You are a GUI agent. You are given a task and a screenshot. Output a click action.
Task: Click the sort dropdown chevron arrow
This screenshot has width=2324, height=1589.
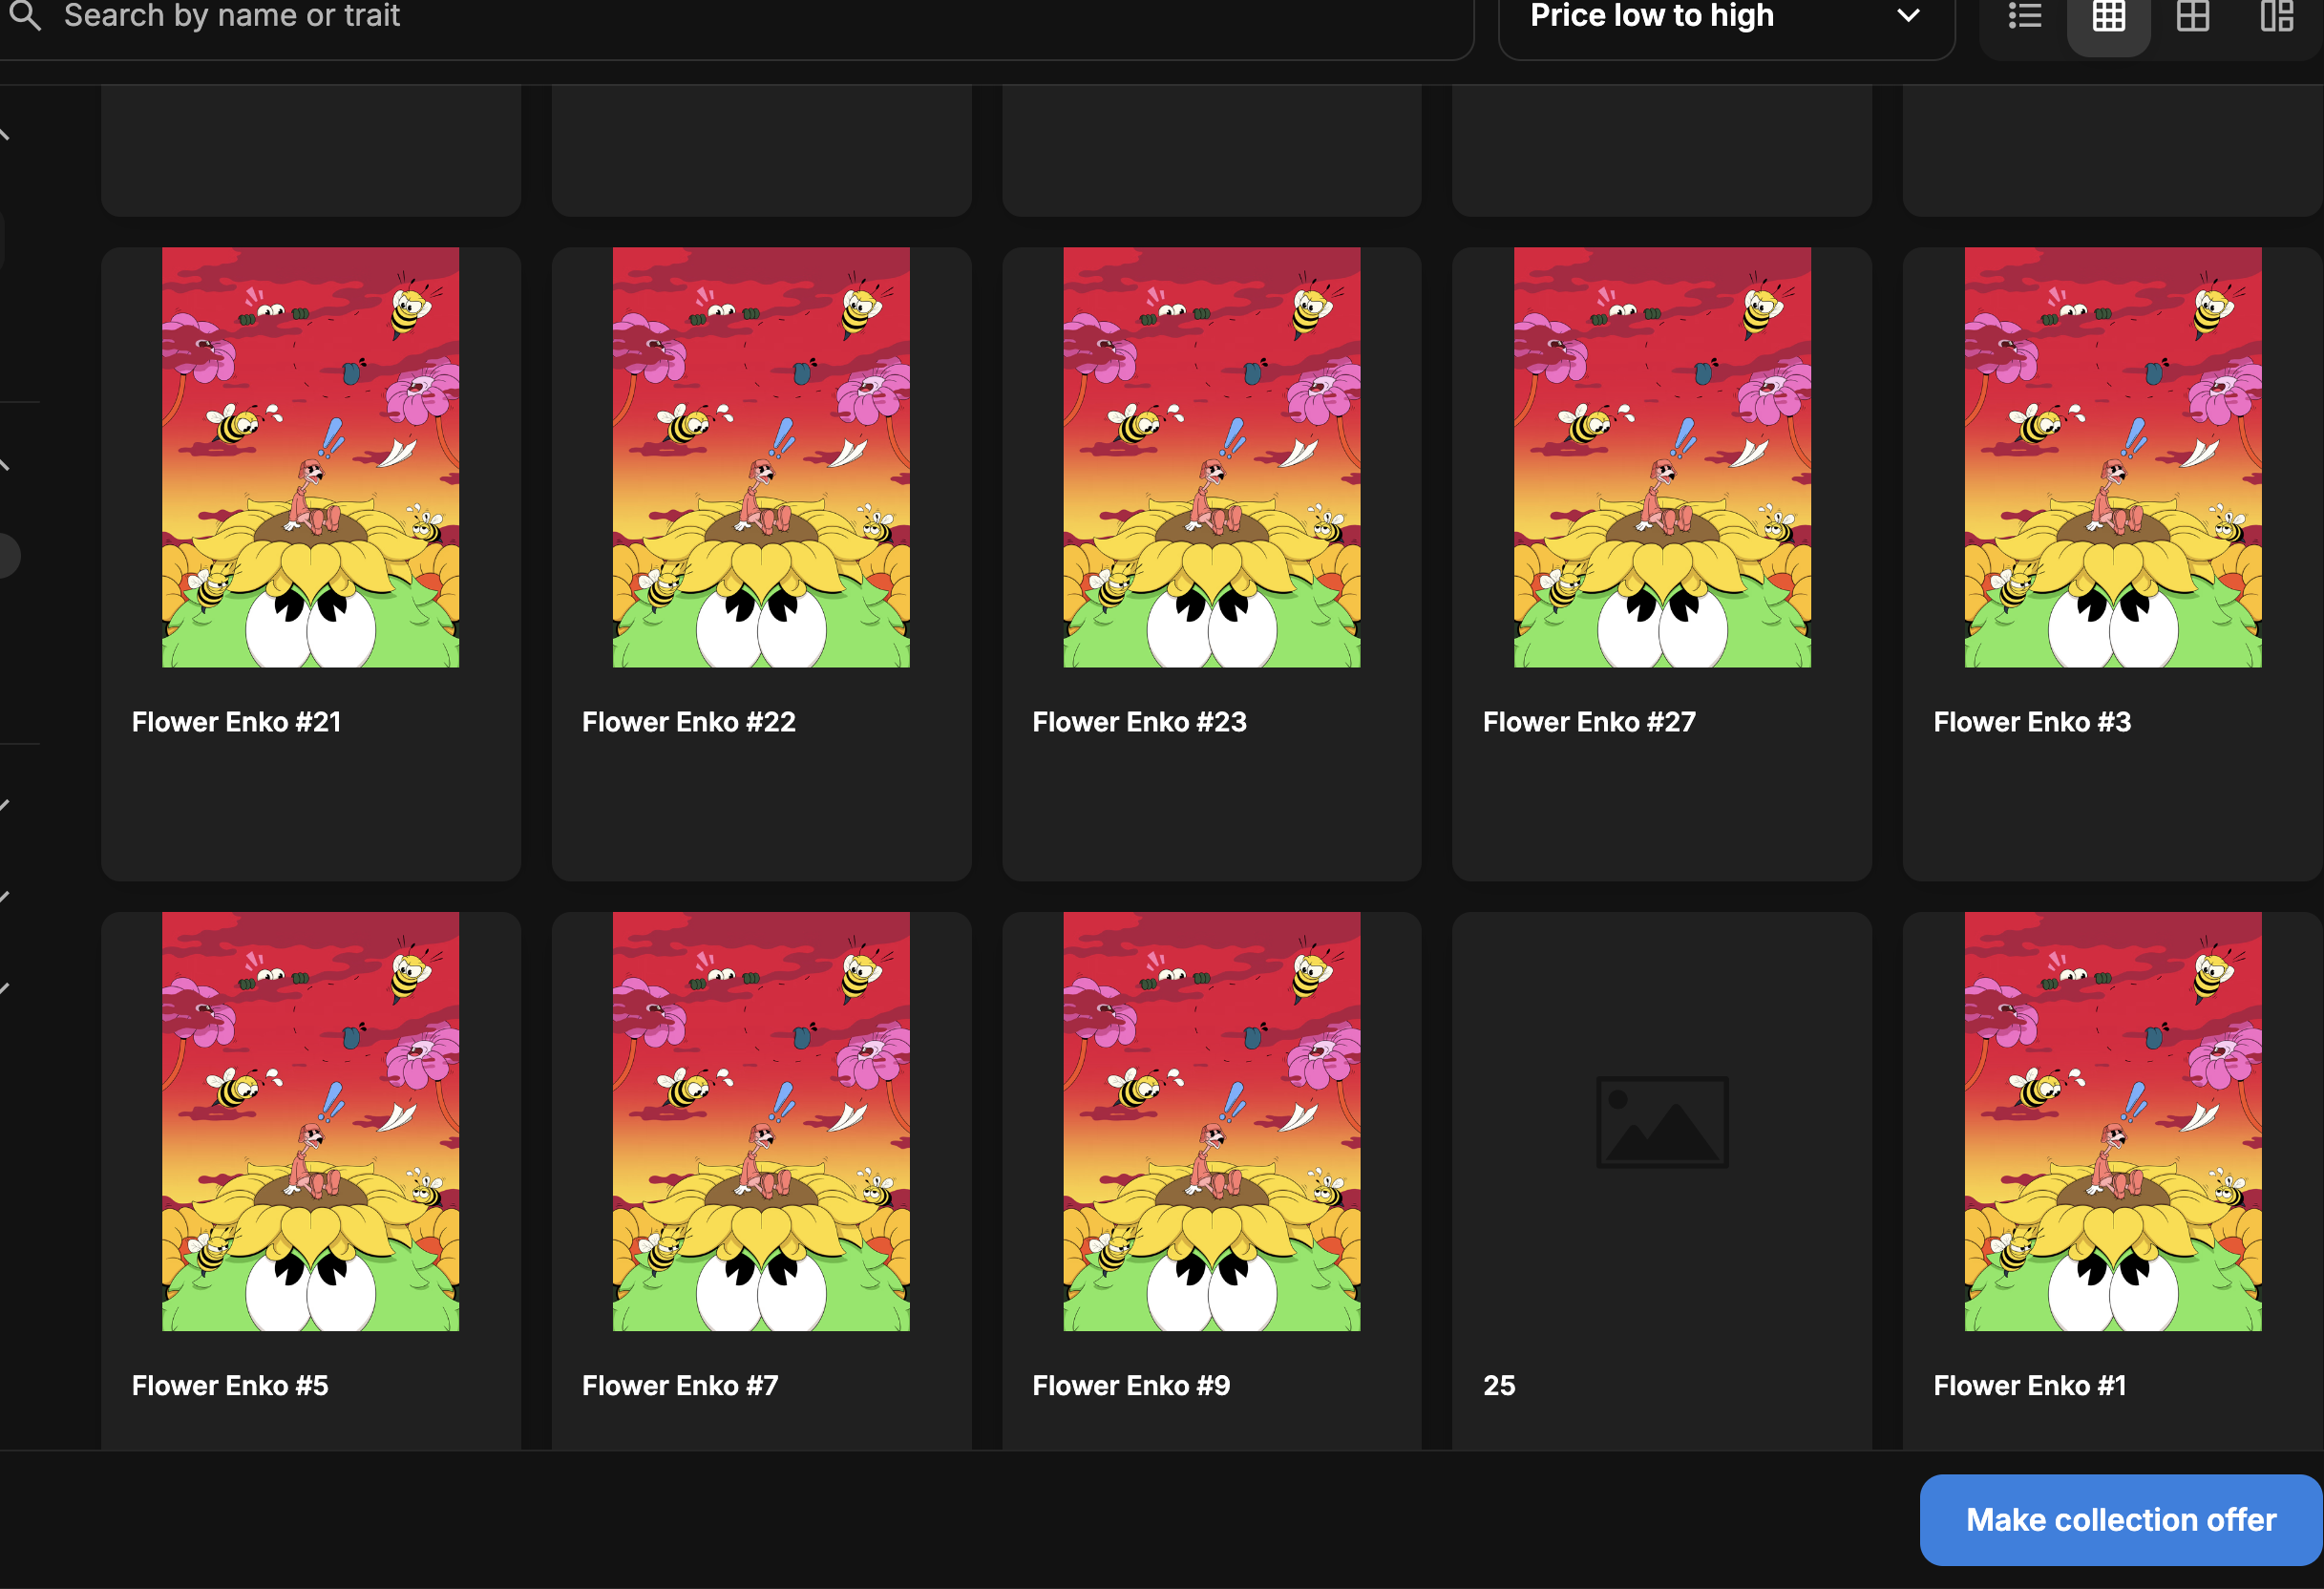pos(1908,16)
